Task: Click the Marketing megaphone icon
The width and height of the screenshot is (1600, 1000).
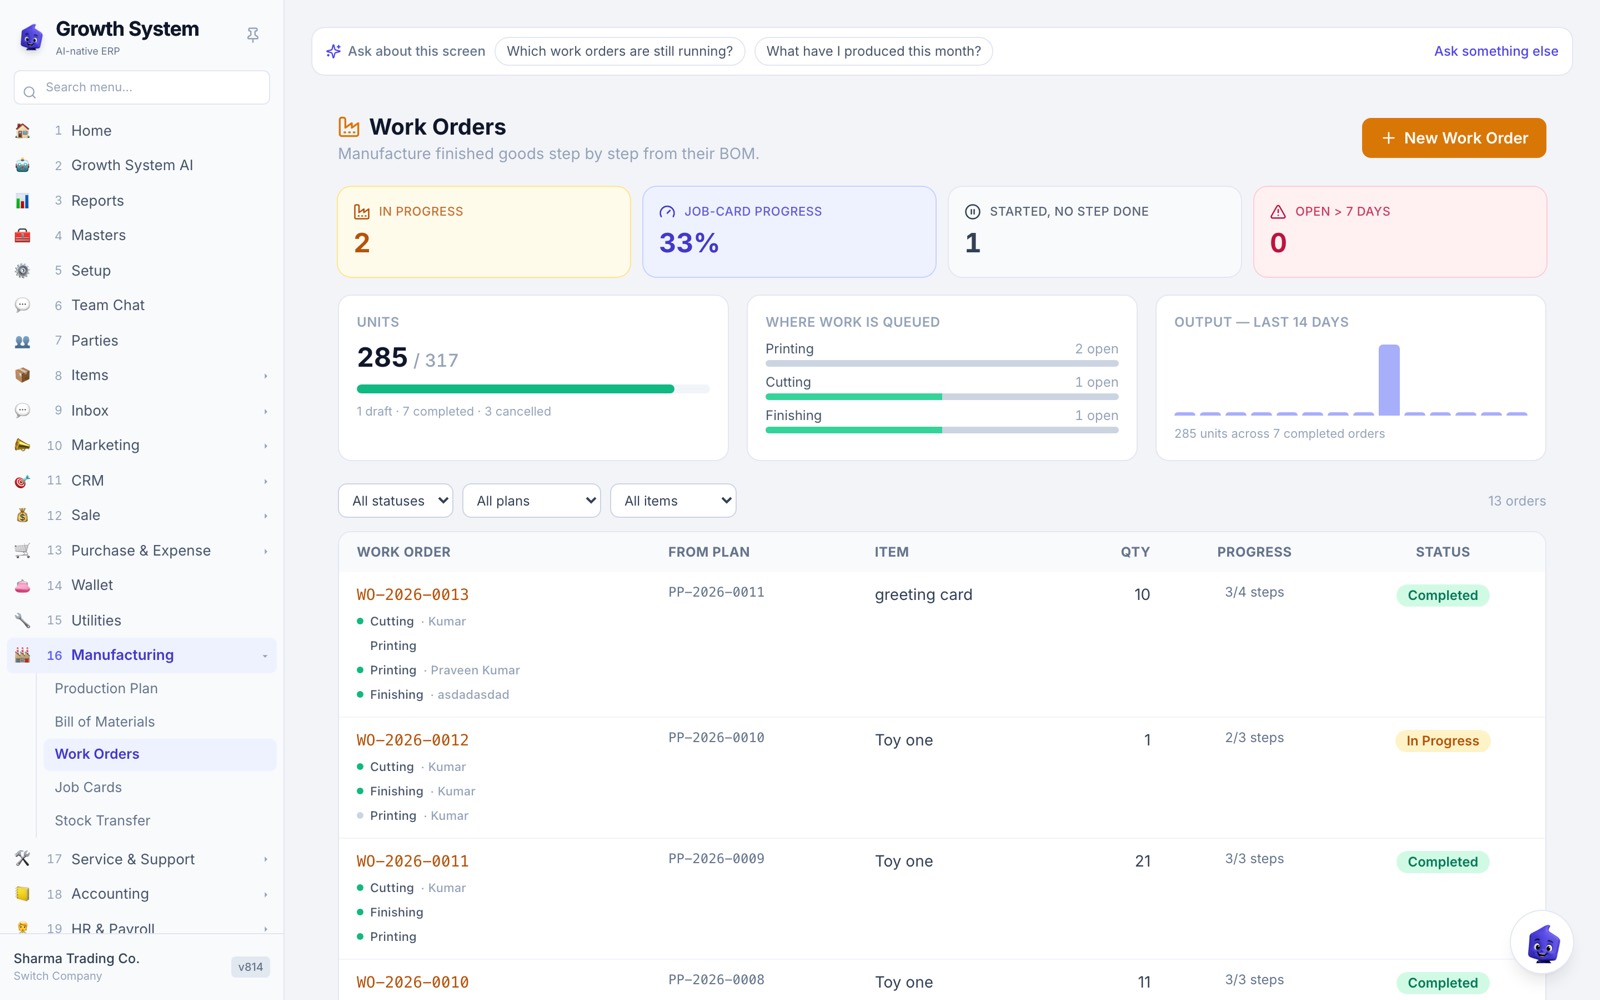Action: (23, 446)
